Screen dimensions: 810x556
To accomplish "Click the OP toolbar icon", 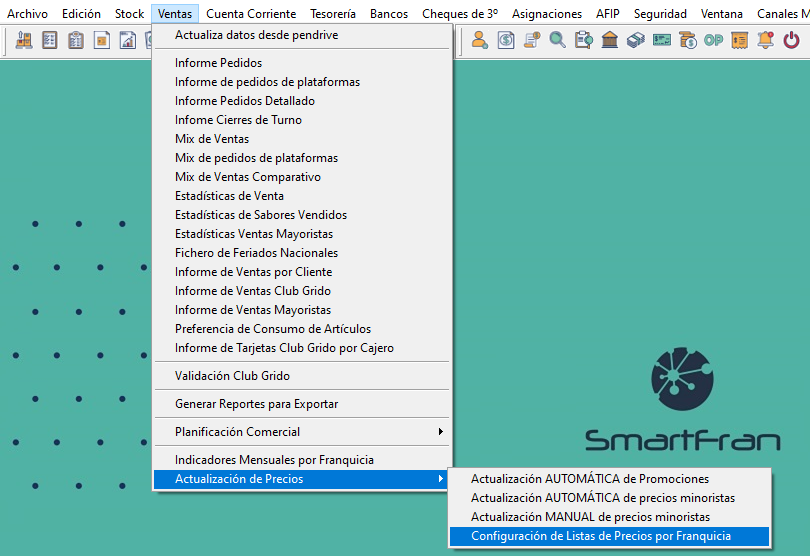I will click(713, 40).
